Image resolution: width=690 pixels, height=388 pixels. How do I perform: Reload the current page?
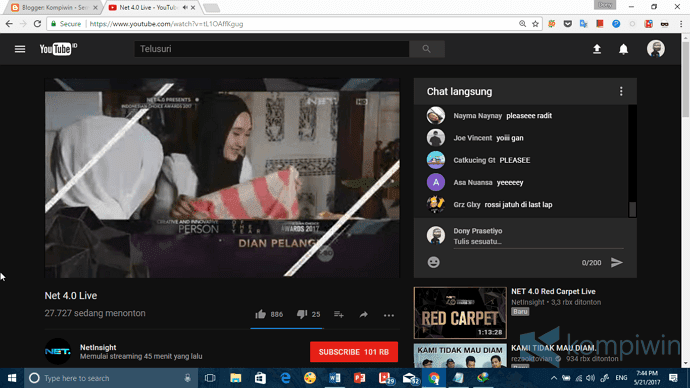pos(38,24)
